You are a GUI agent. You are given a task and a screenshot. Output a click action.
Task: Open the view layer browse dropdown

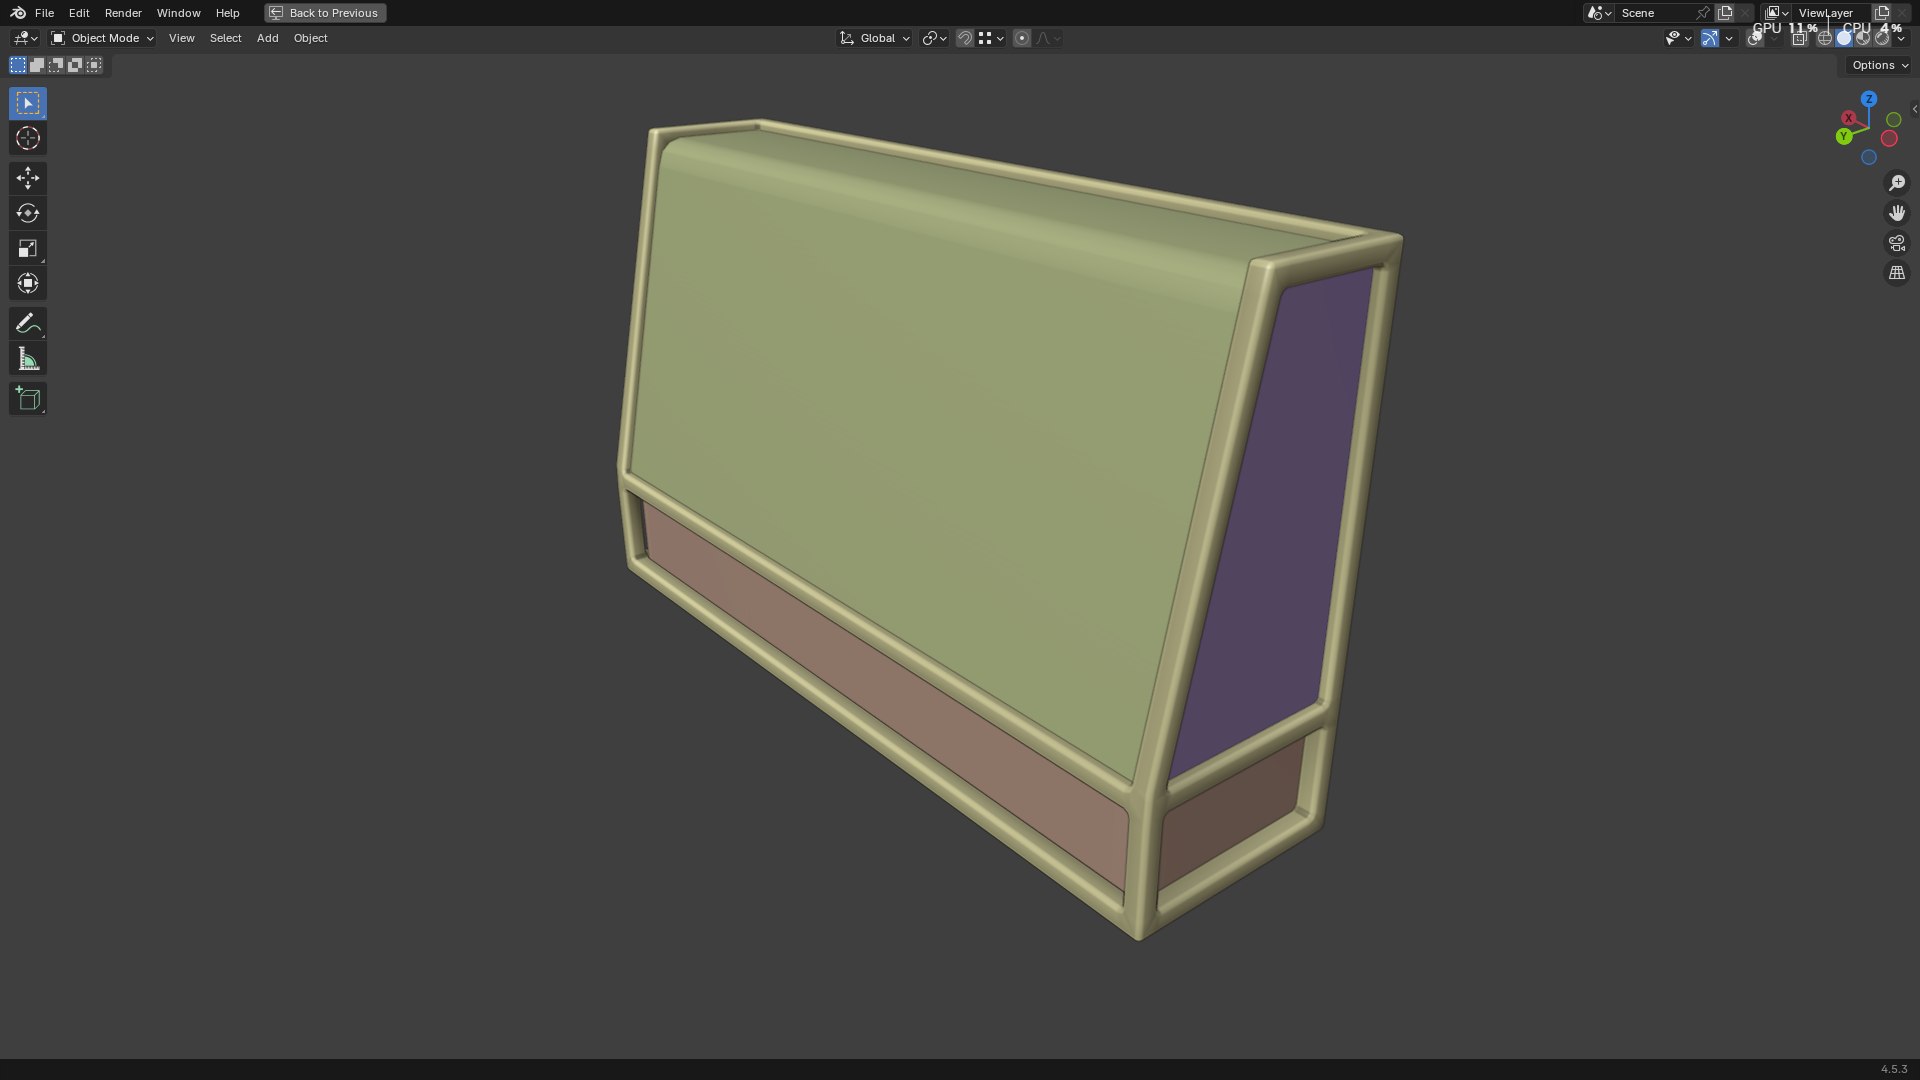[x=1777, y=13]
